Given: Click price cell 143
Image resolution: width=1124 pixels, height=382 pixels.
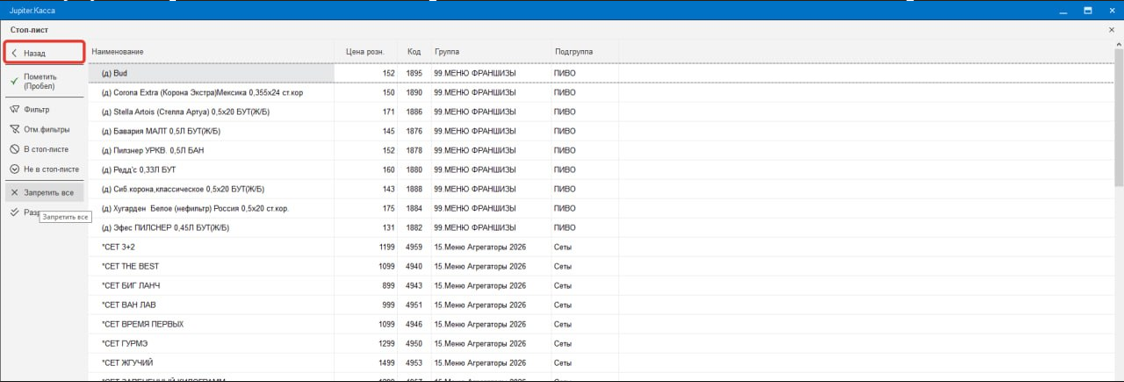Looking at the screenshot, I should point(366,189).
